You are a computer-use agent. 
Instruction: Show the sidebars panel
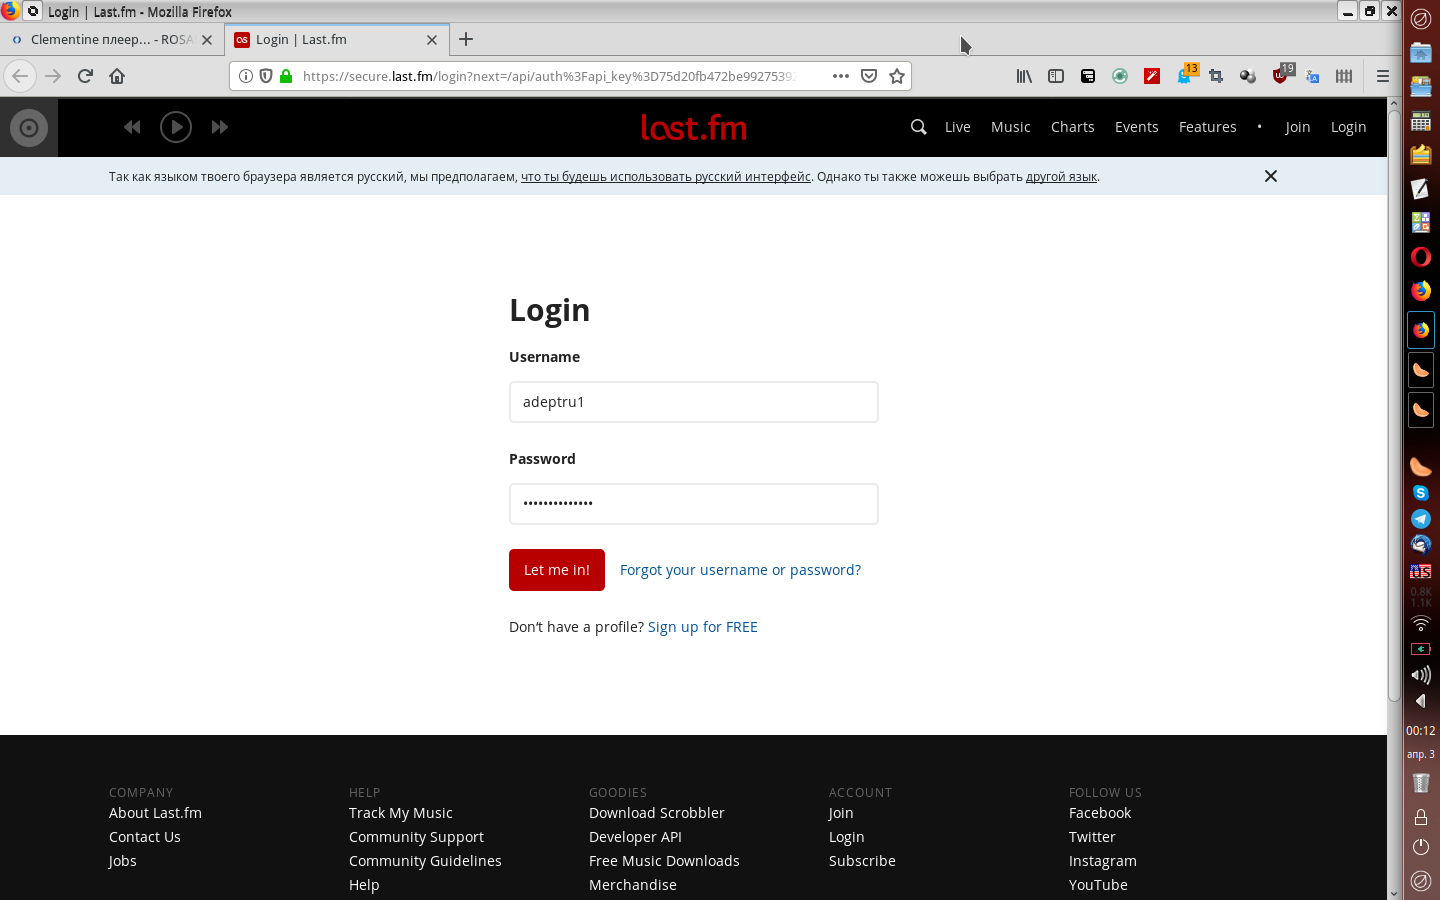point(1056,76)
